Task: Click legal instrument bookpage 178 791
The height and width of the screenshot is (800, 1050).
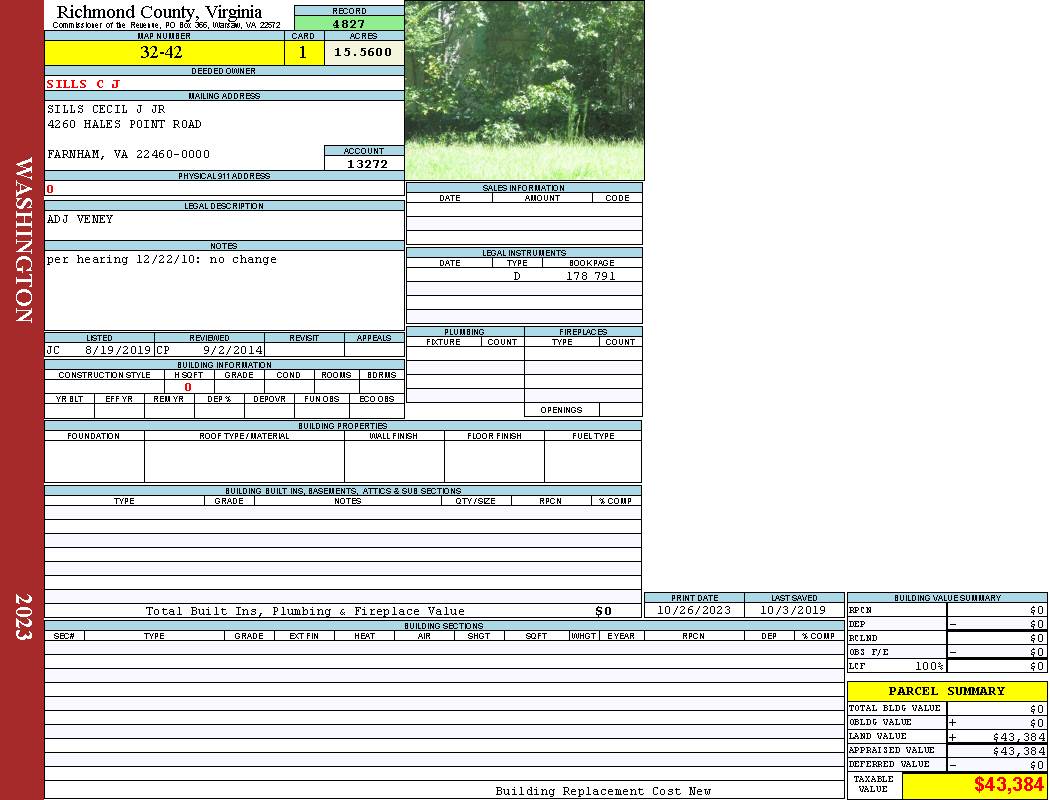Action: pos(590,276)
